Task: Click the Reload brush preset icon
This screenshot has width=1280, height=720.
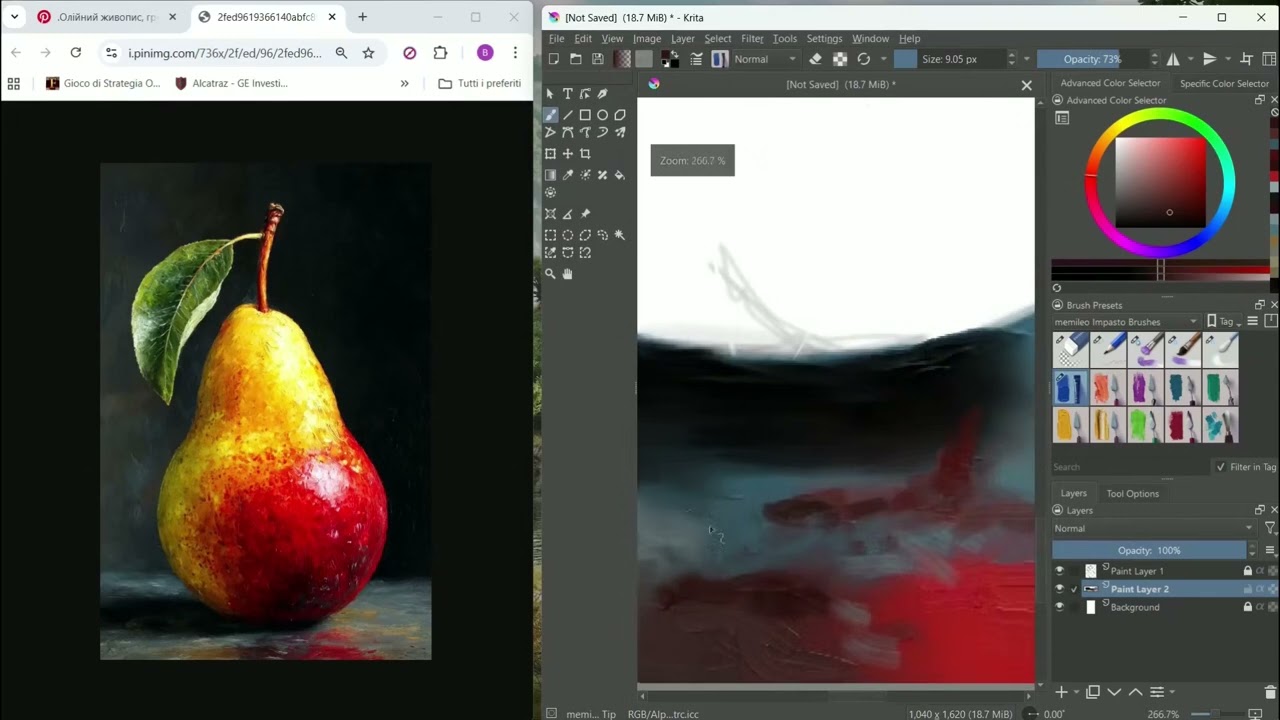Action: (864, 59)
